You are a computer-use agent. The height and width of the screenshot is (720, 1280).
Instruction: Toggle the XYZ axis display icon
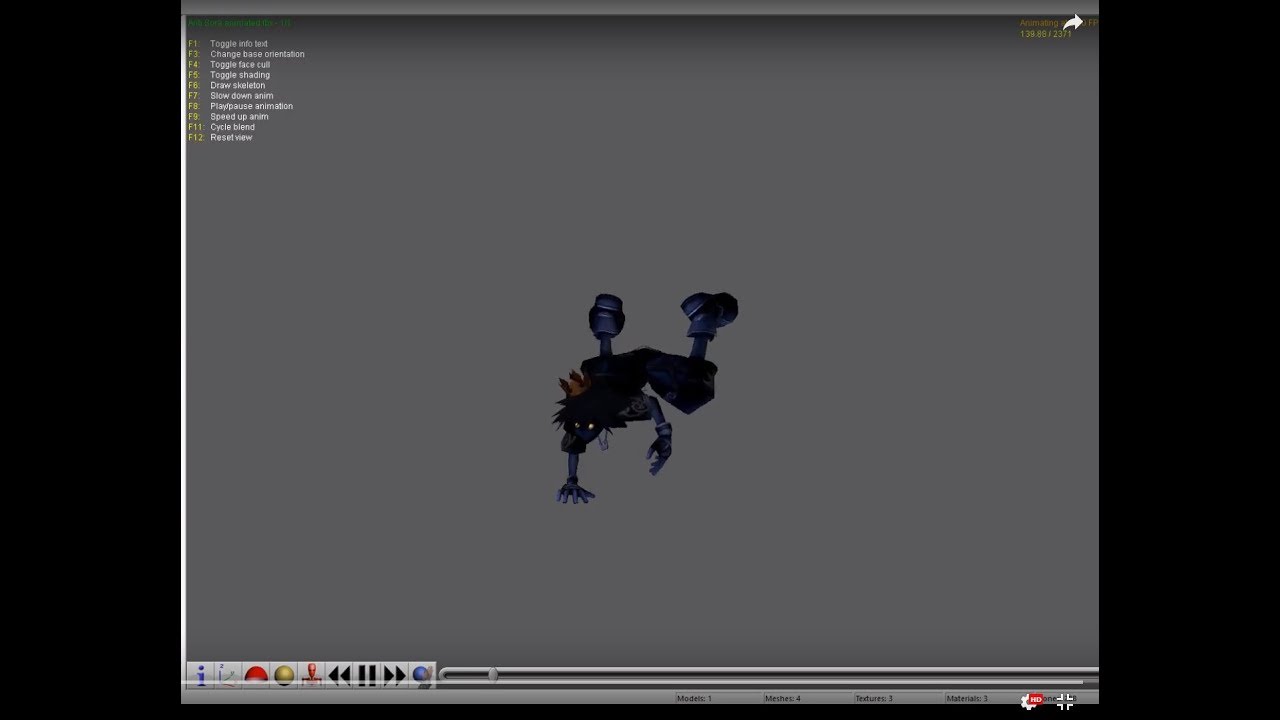point(228,675)
